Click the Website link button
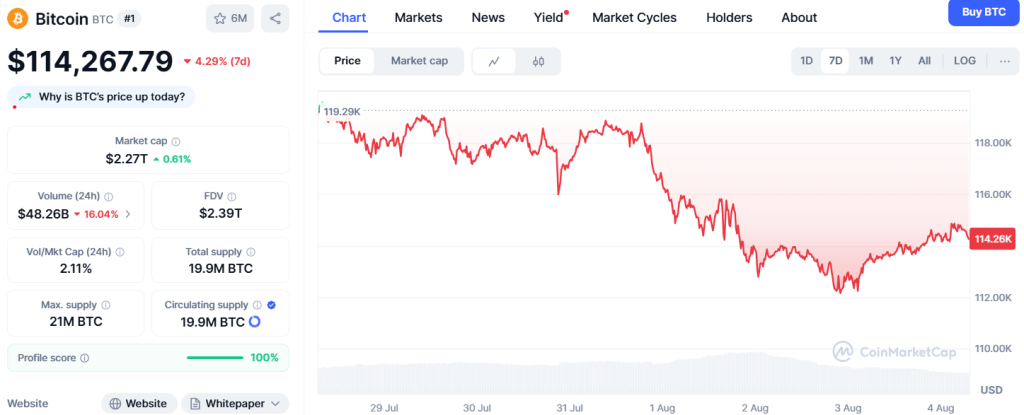1024x415 pixels. [x=138, y=403]
